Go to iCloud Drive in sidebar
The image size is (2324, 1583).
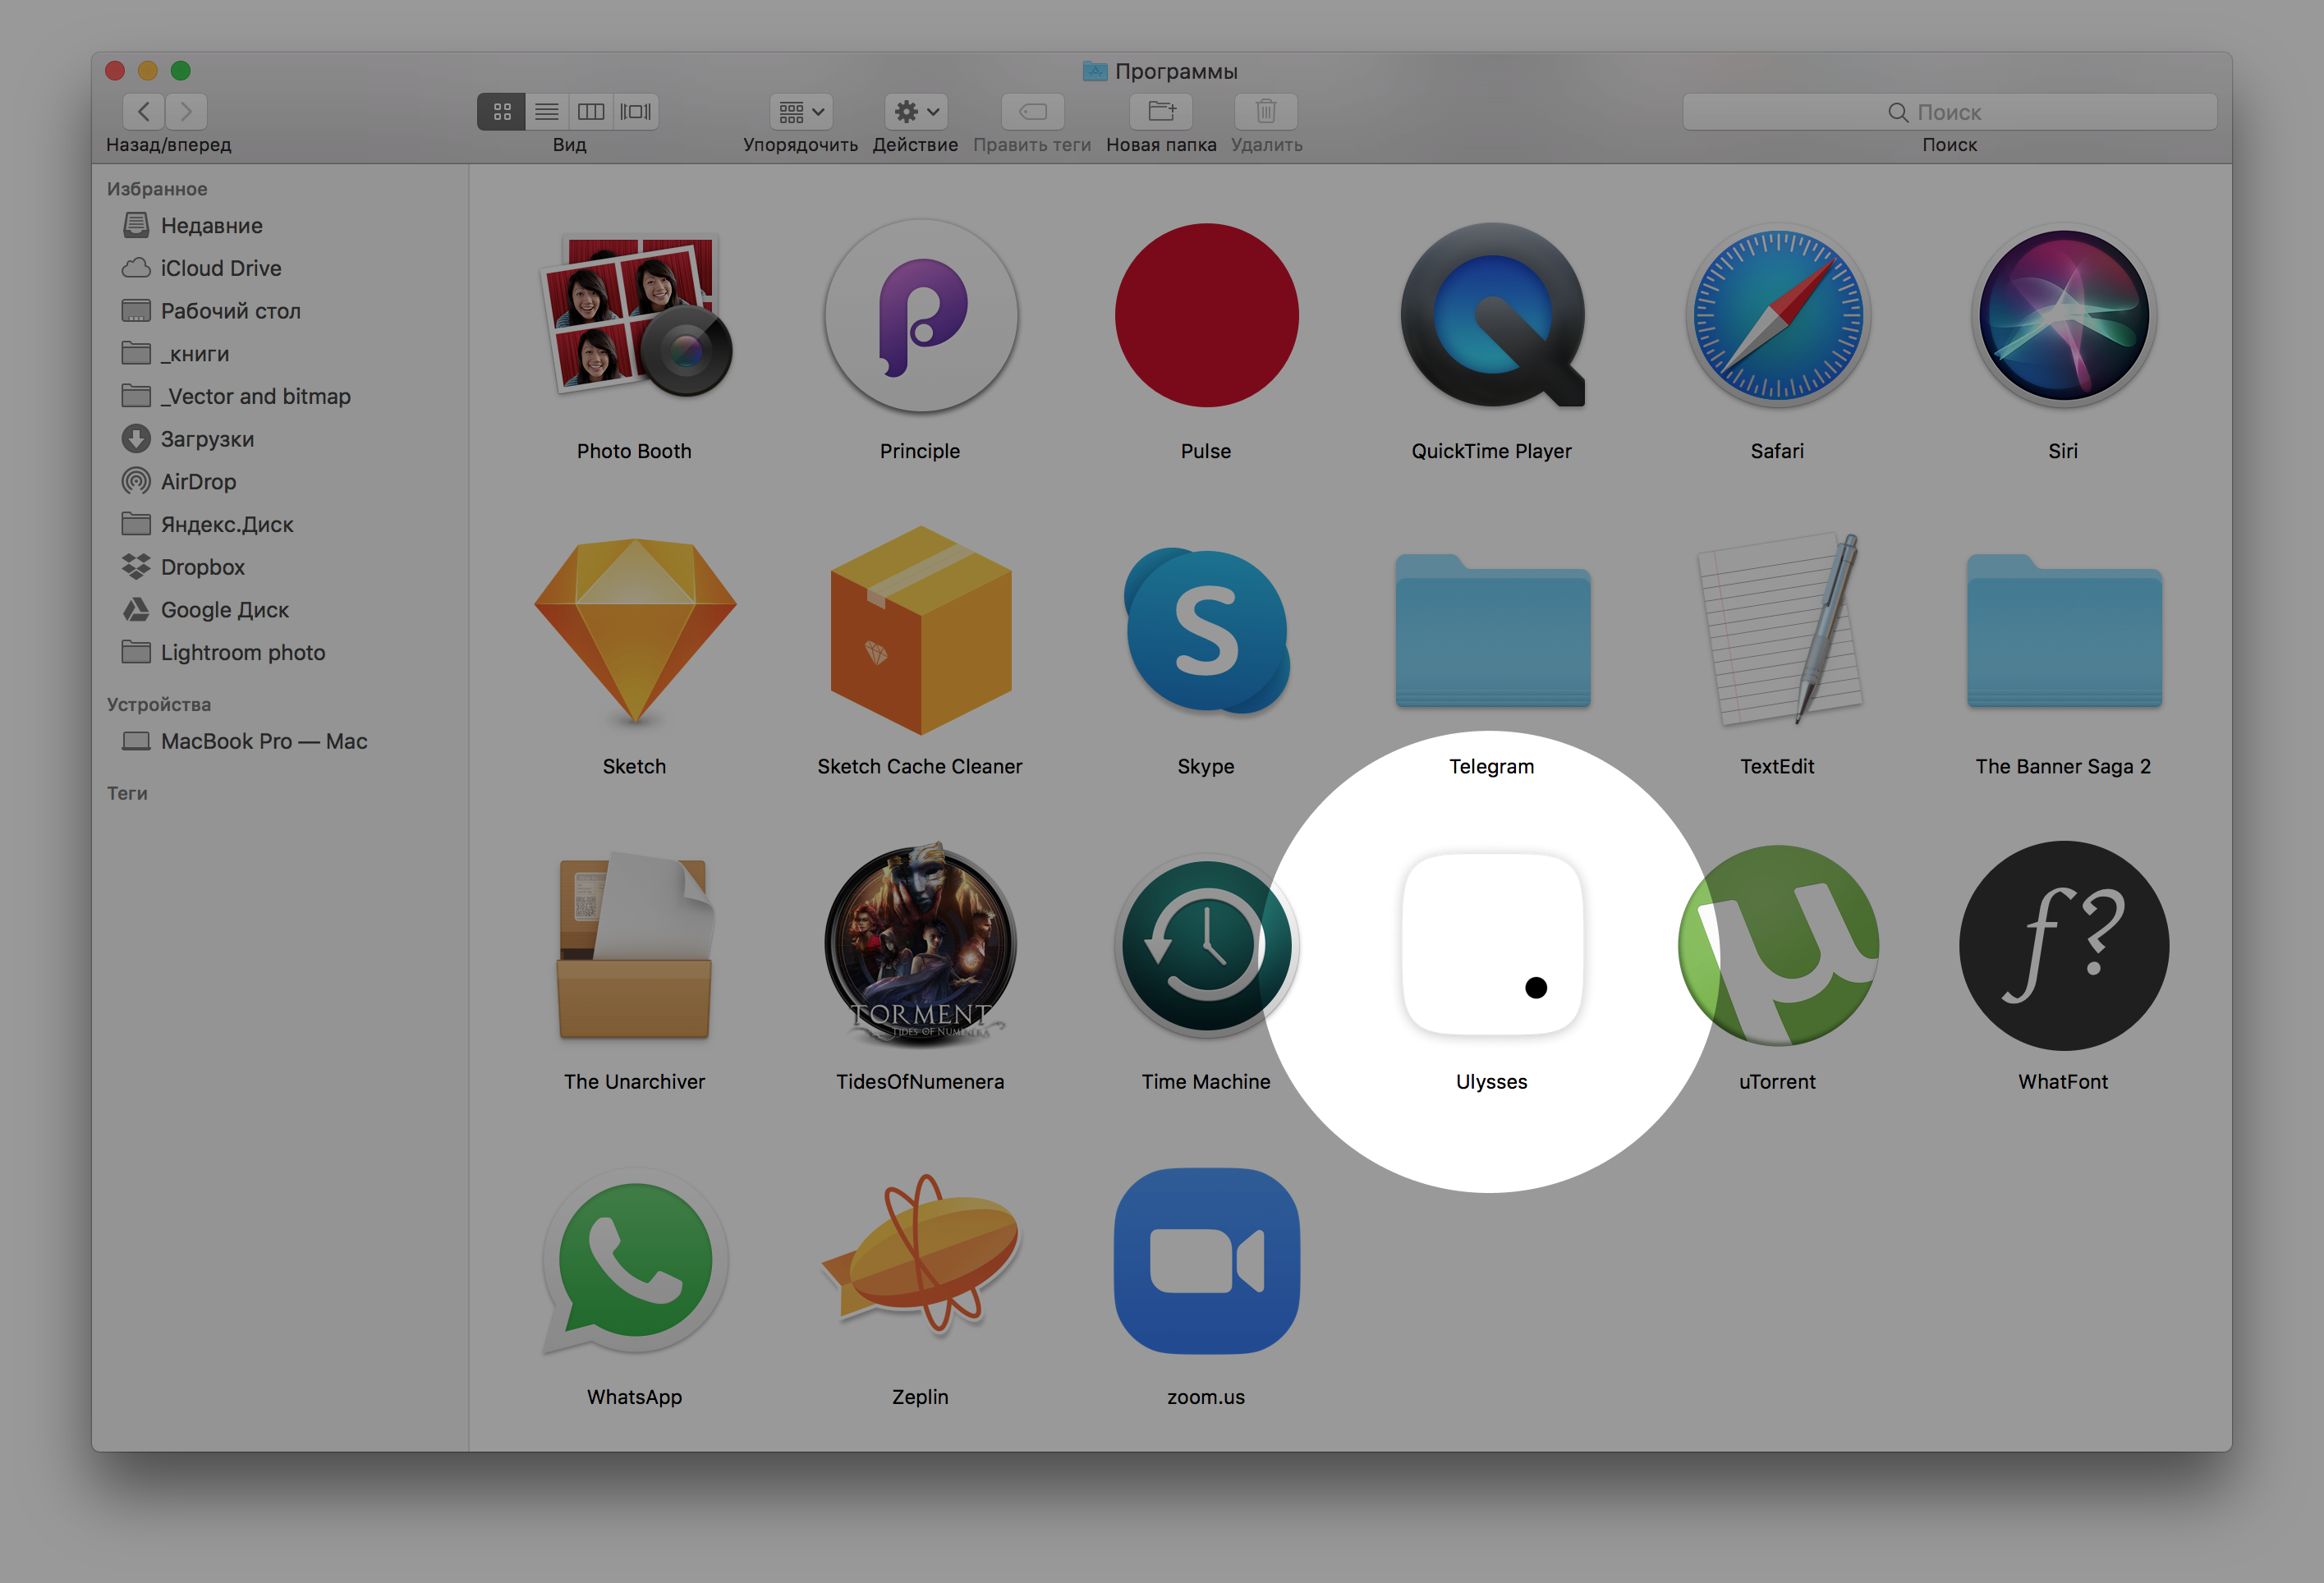[x=220, y=268]
